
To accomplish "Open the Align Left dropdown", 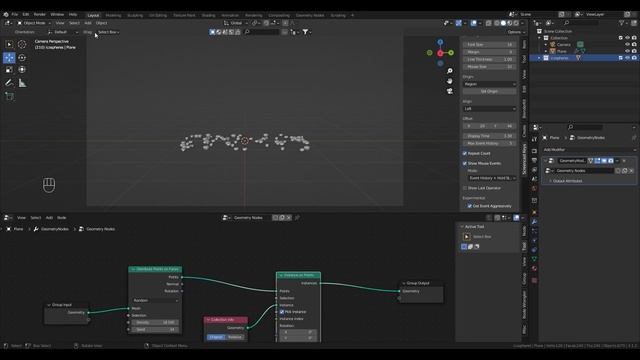I will click(x=489, y=109).
